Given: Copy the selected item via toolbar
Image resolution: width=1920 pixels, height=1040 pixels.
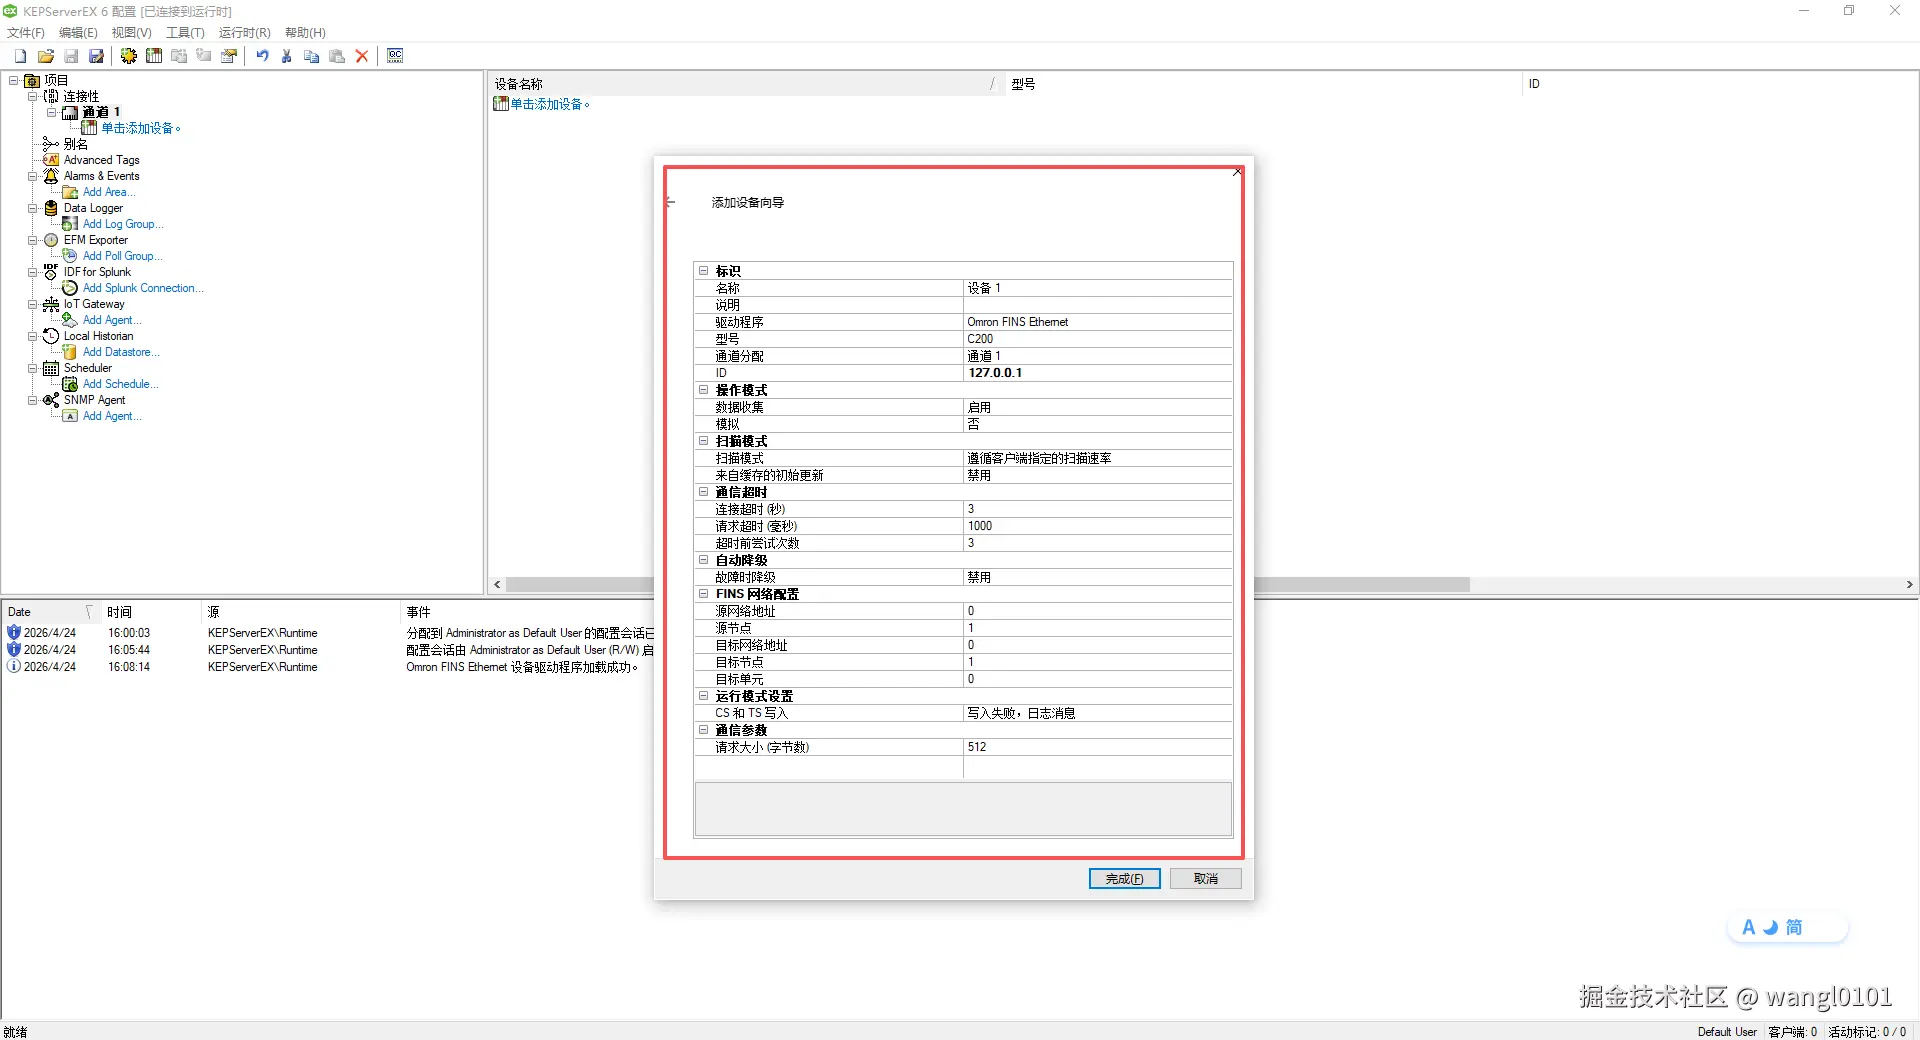Looking at the screenshot, I should (x=312, y=56).
